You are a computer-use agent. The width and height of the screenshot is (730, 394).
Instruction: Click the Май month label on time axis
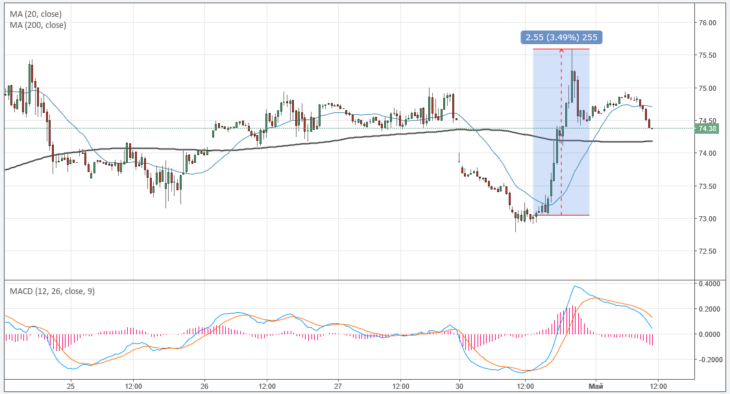click(x=595, y=386)
